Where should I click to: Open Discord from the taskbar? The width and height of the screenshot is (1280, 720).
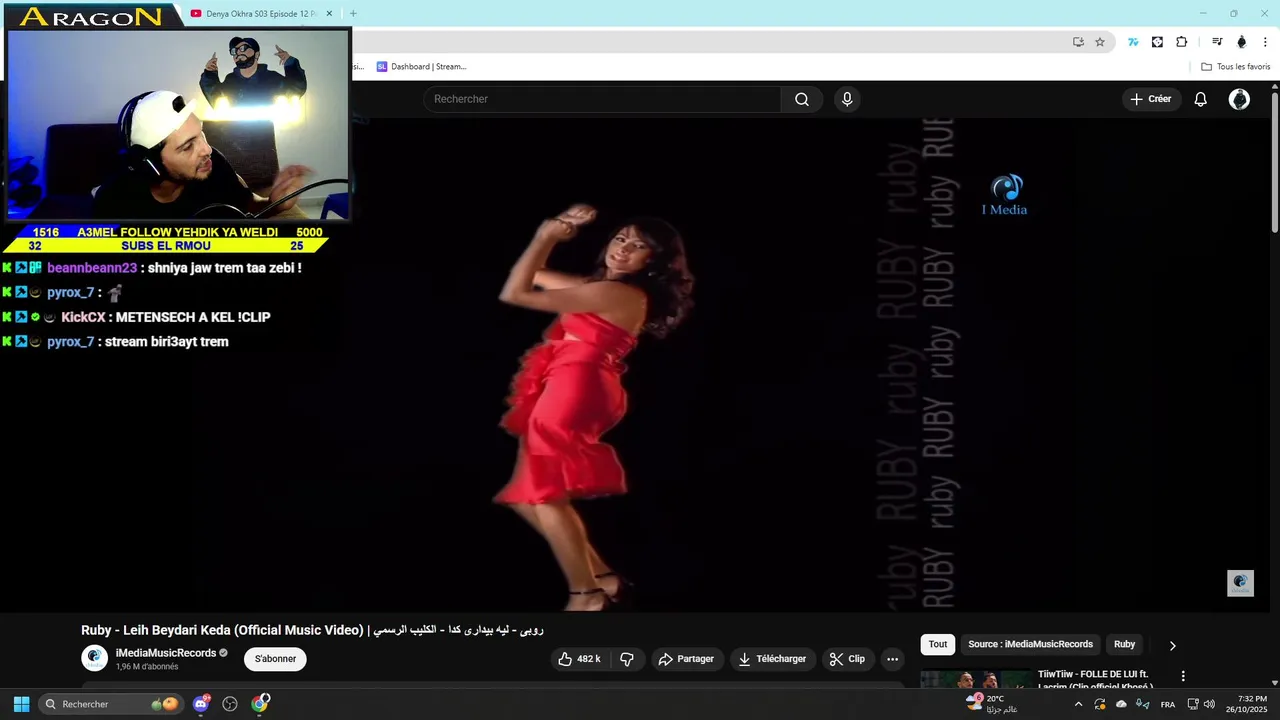201,704
